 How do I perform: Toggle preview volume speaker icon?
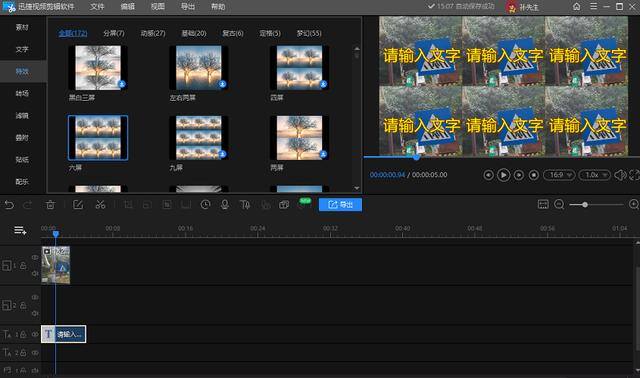(x=620, y=175)
